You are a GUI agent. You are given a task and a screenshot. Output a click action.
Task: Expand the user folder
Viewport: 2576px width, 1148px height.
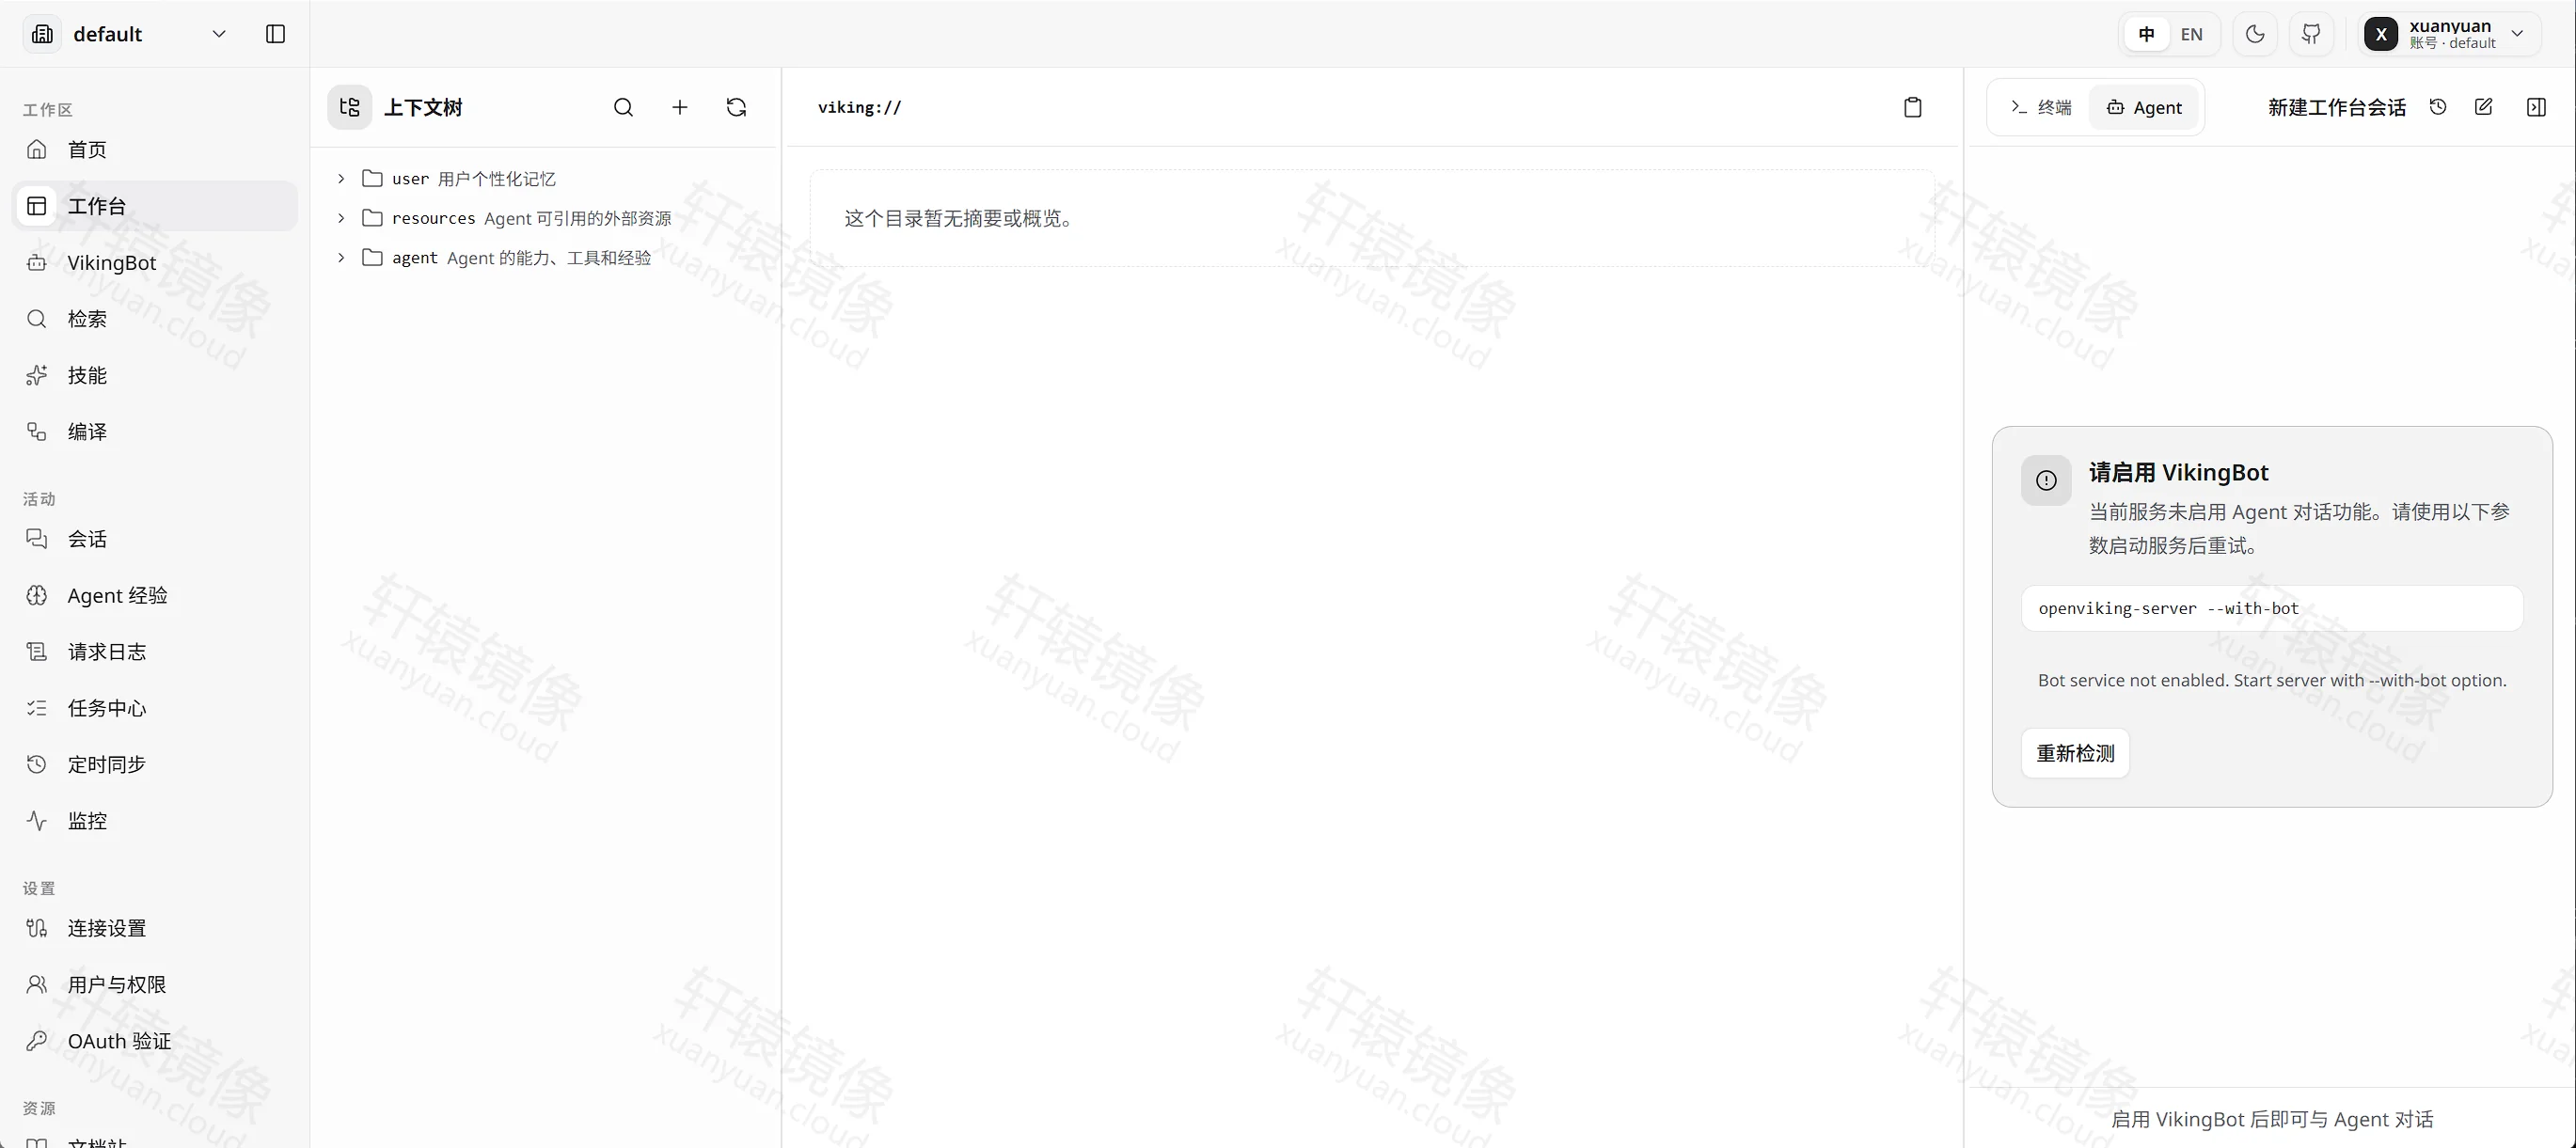pyautogui.click(x=341, y=179)
